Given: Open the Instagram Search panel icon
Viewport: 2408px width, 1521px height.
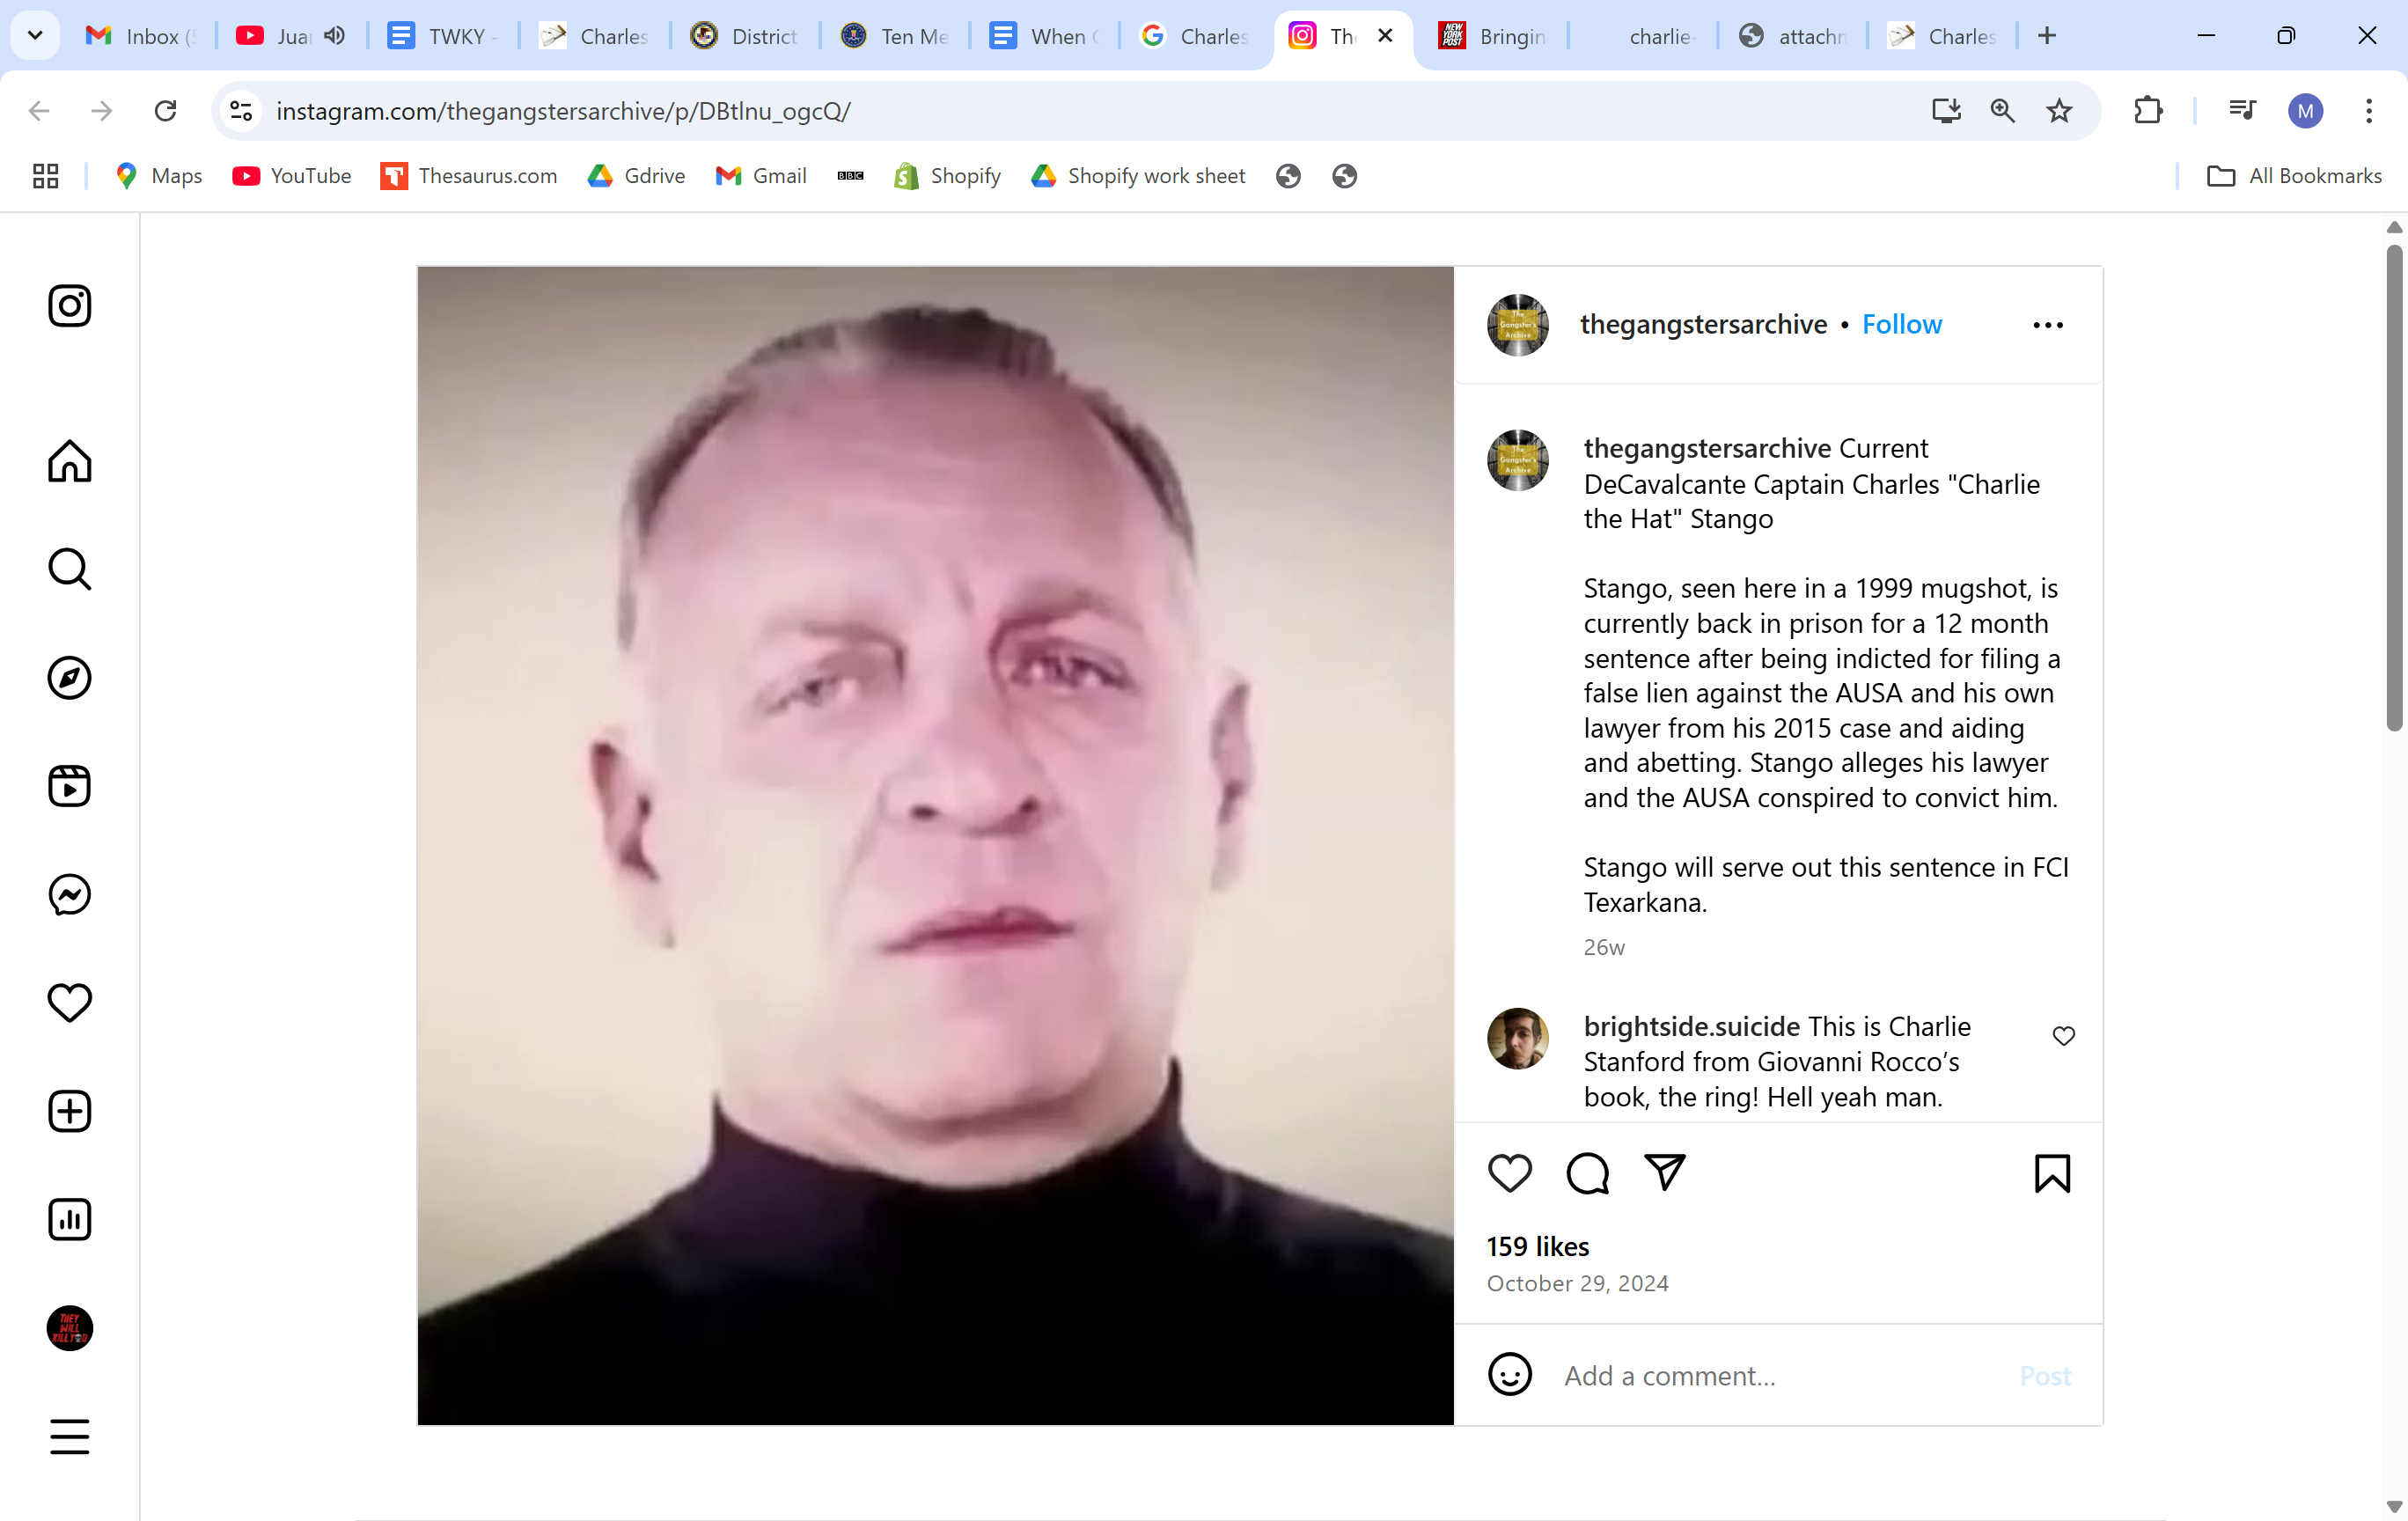Looking at the screenshot, I should pyautogui.click(x=70, y=569).
